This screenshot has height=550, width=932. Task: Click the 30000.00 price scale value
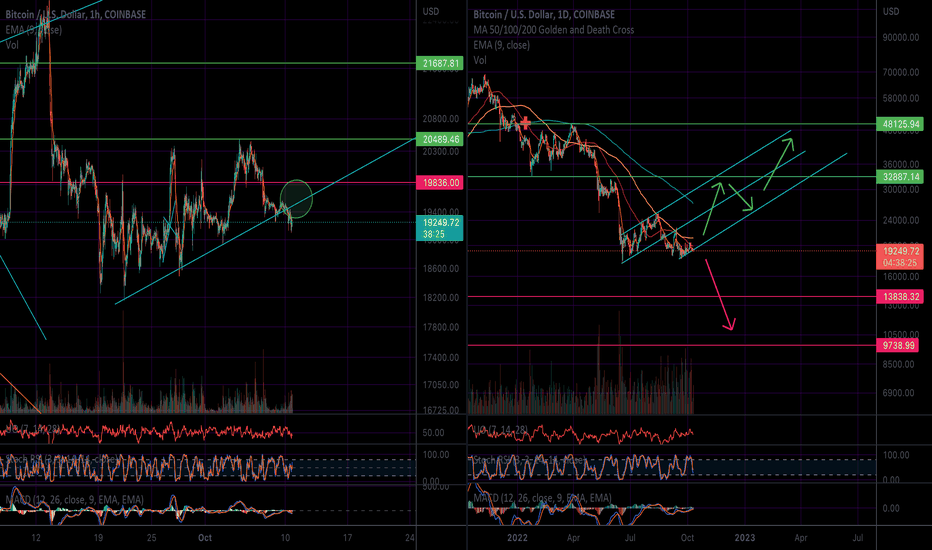pyautogui.click(x=901, y=190)
